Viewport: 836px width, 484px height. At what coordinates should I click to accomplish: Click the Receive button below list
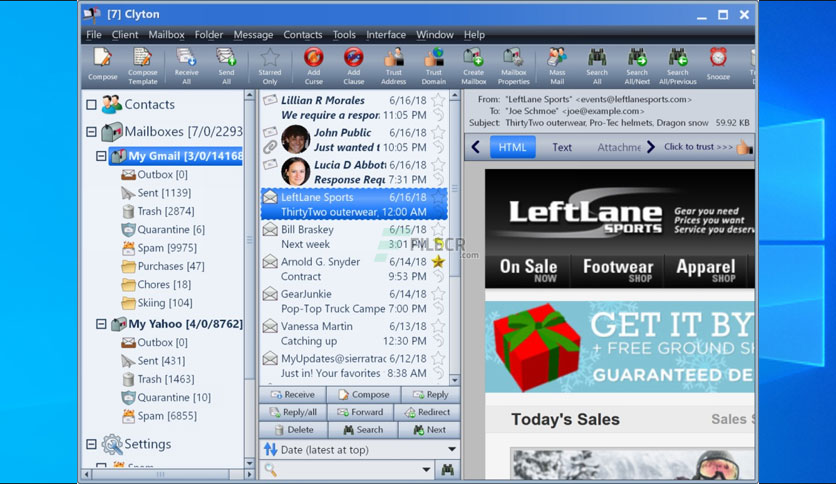point(292,394)
